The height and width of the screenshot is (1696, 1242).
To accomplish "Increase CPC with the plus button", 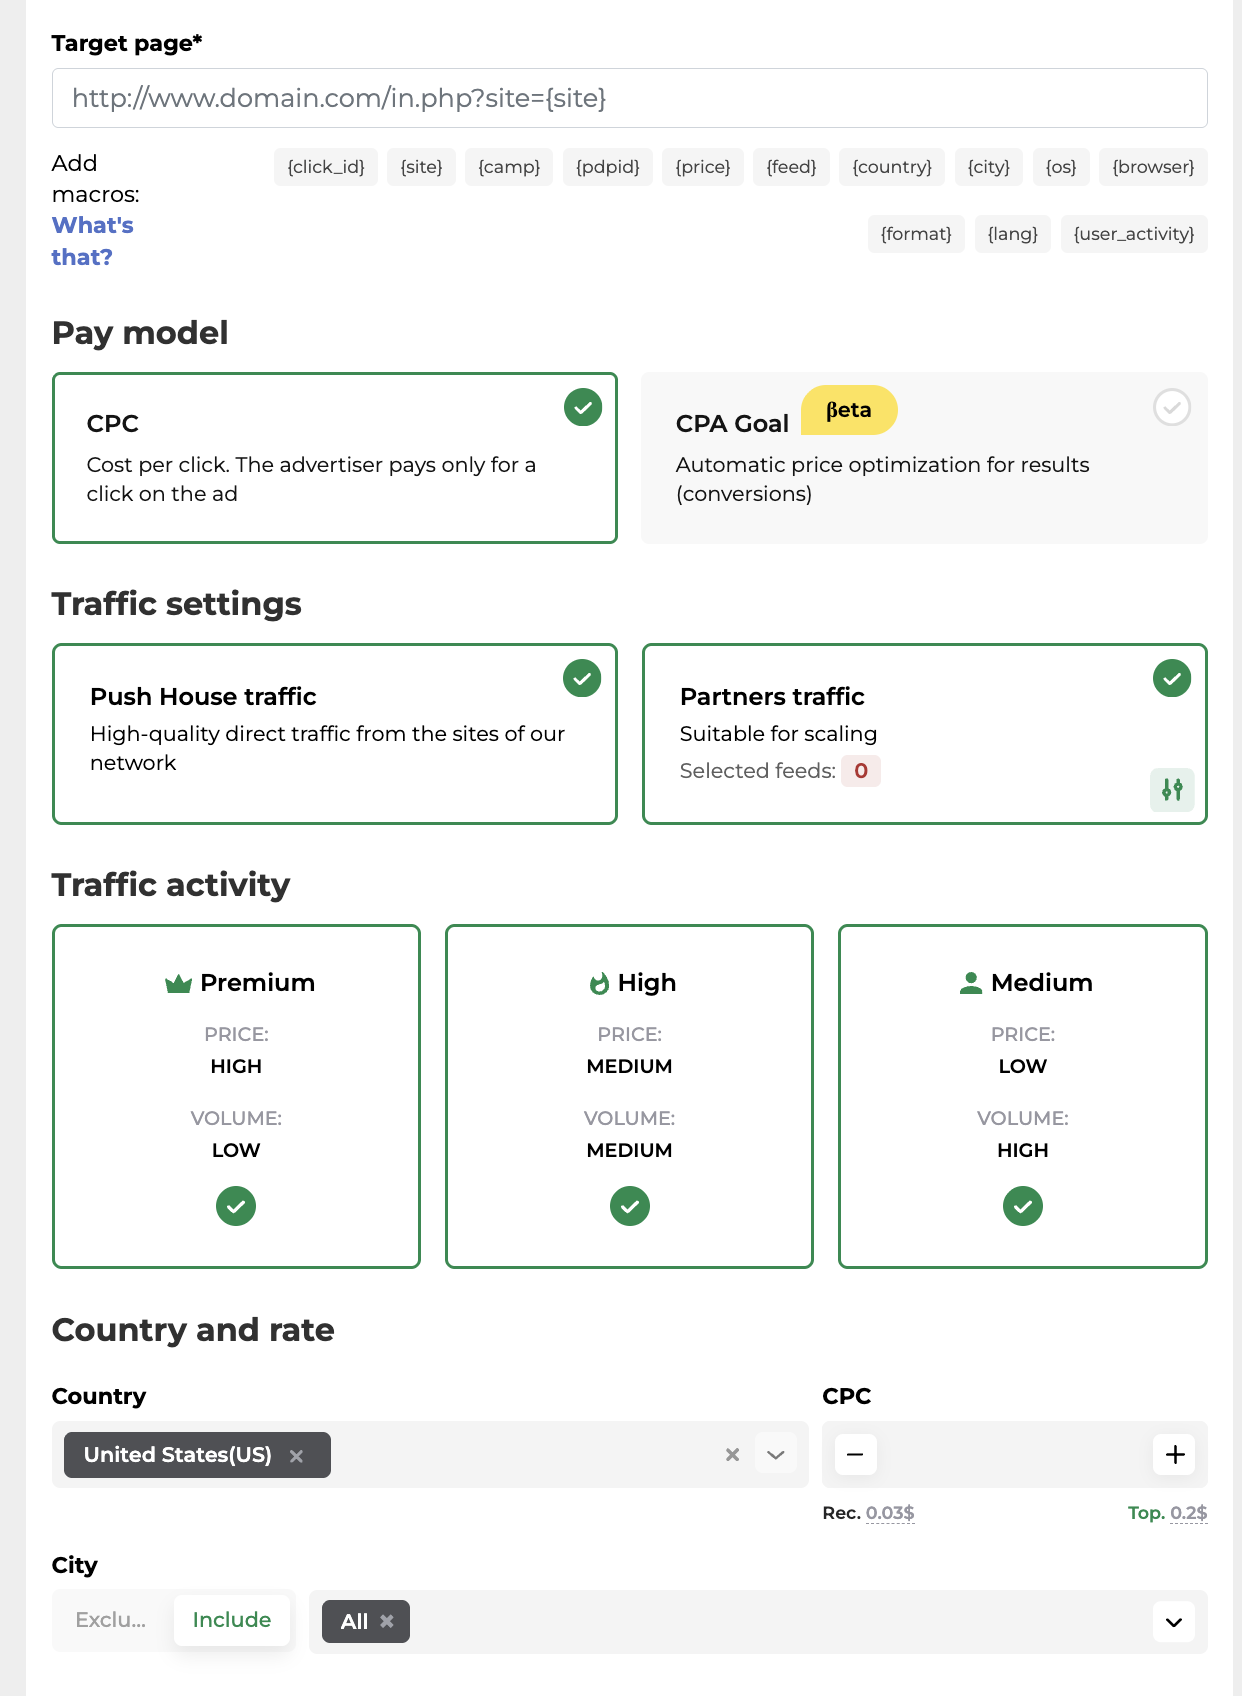I will [1175, 1454].
